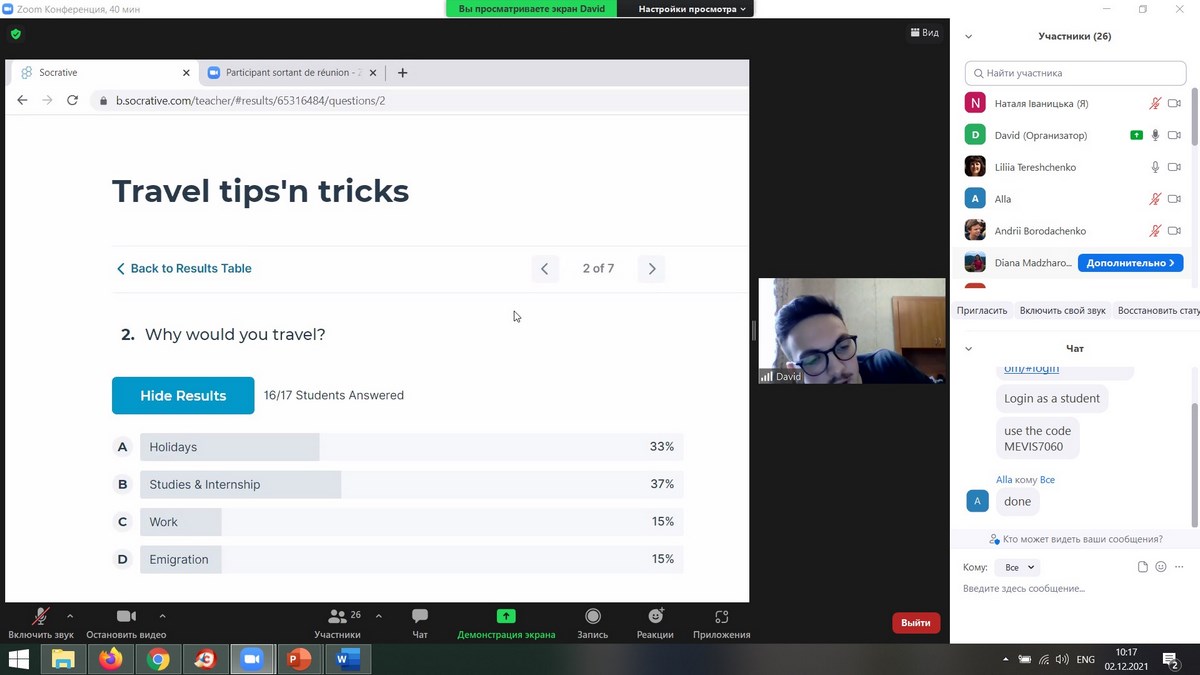Click the find participant search field
The image size is (1200, 675).
[x=1075, y=73]
